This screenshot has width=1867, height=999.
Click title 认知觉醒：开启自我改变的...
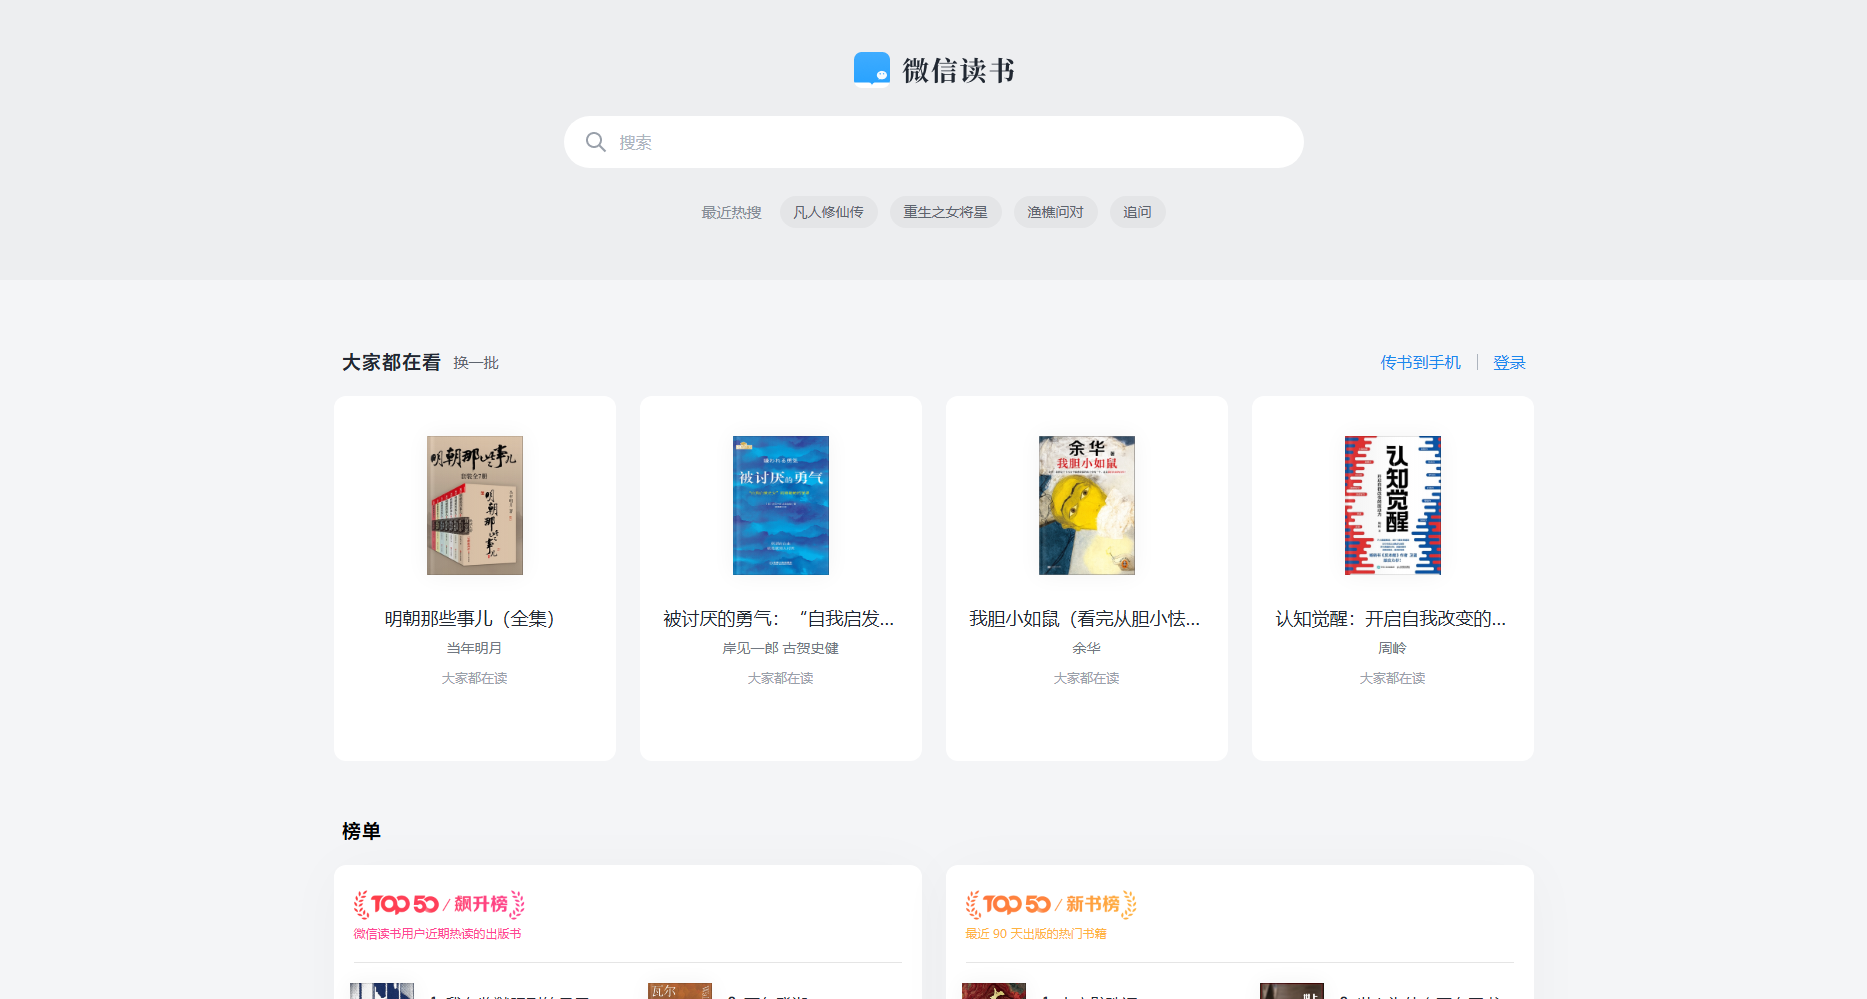pos(1391,619)
